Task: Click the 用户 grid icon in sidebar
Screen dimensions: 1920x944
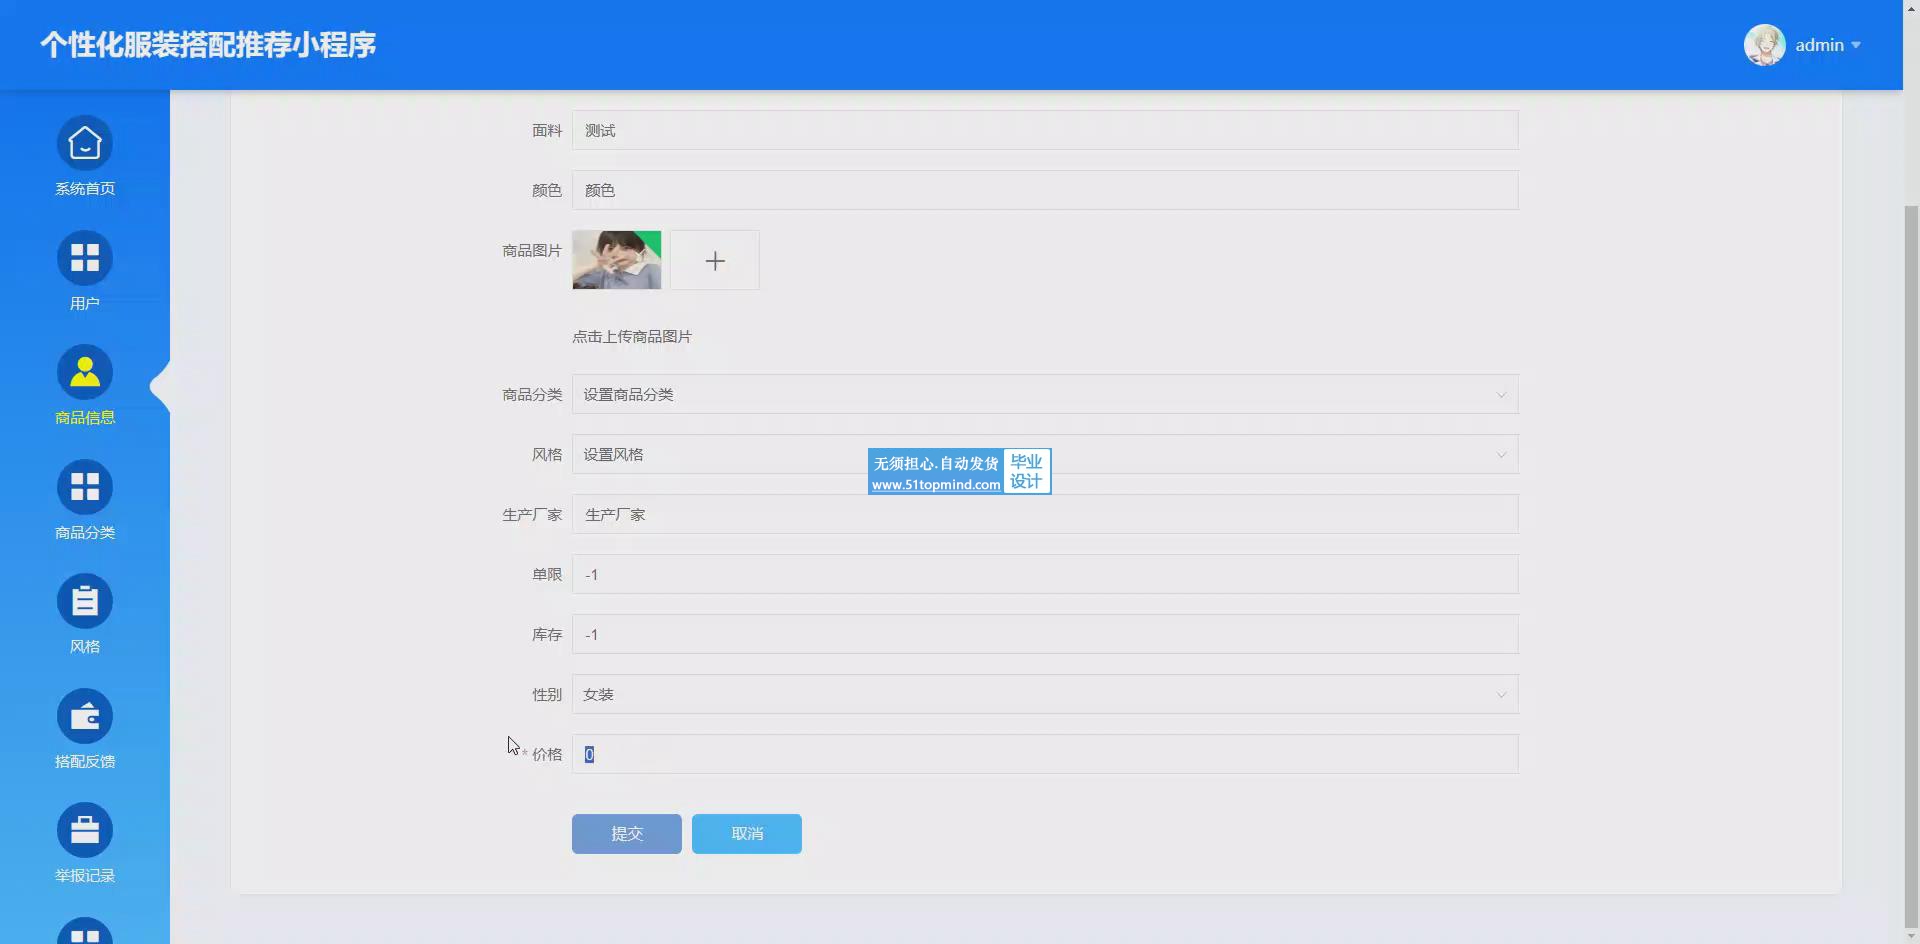Action: [x=85, y=258]
